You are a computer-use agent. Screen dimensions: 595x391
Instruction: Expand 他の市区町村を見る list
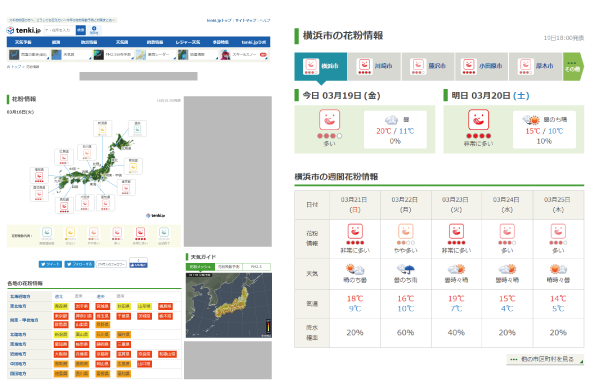pyautogui.click(x=545, y=359)
